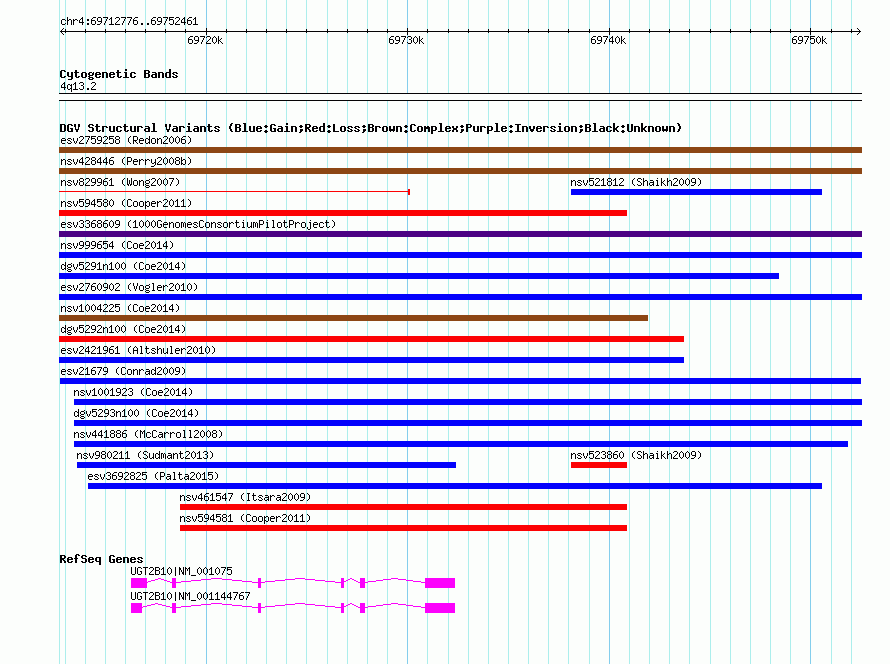Click the 69730k ruler tick

[406, 40]
